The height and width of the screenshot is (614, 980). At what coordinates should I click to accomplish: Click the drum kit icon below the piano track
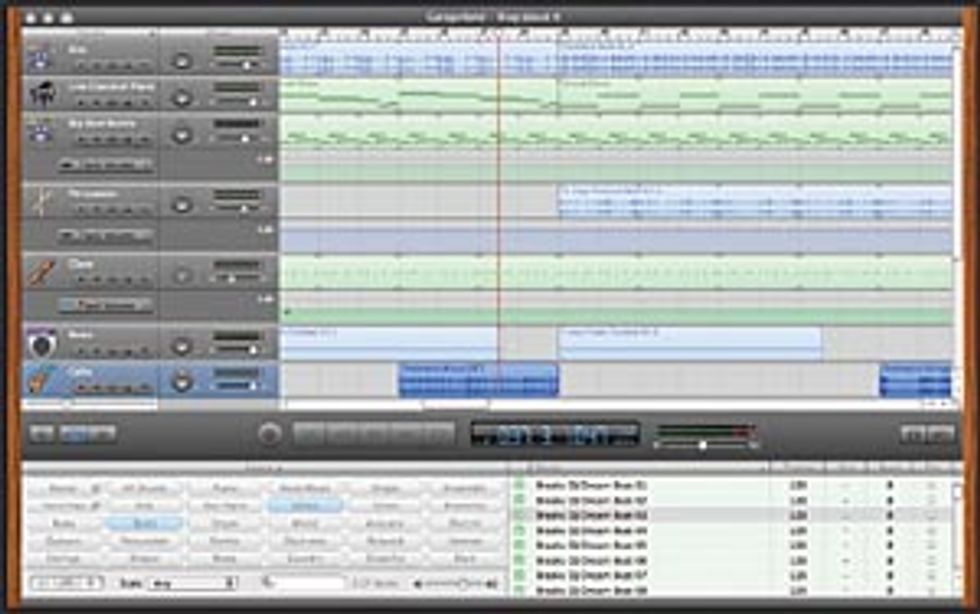click(41, 131)
